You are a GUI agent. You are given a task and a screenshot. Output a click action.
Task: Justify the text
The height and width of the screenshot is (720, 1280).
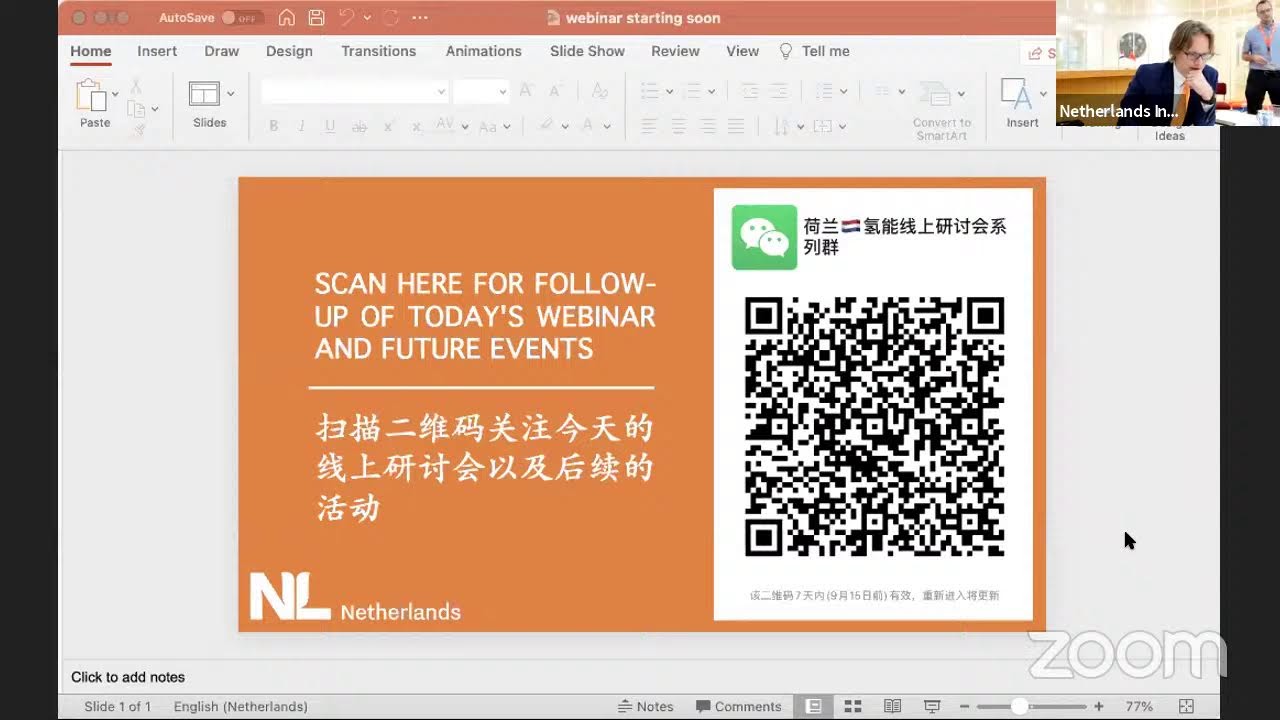coord(736,126)
